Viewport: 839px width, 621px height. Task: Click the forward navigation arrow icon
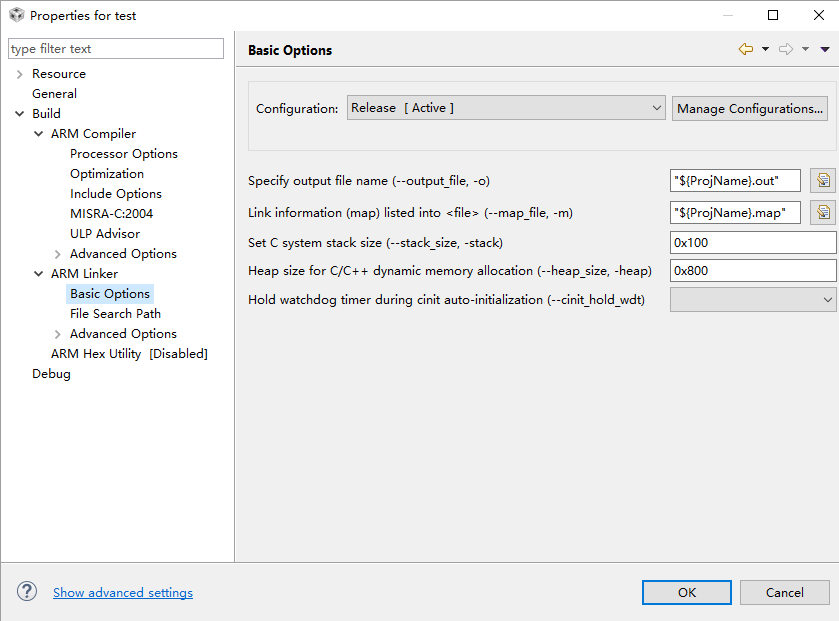(x=786, y=49)
